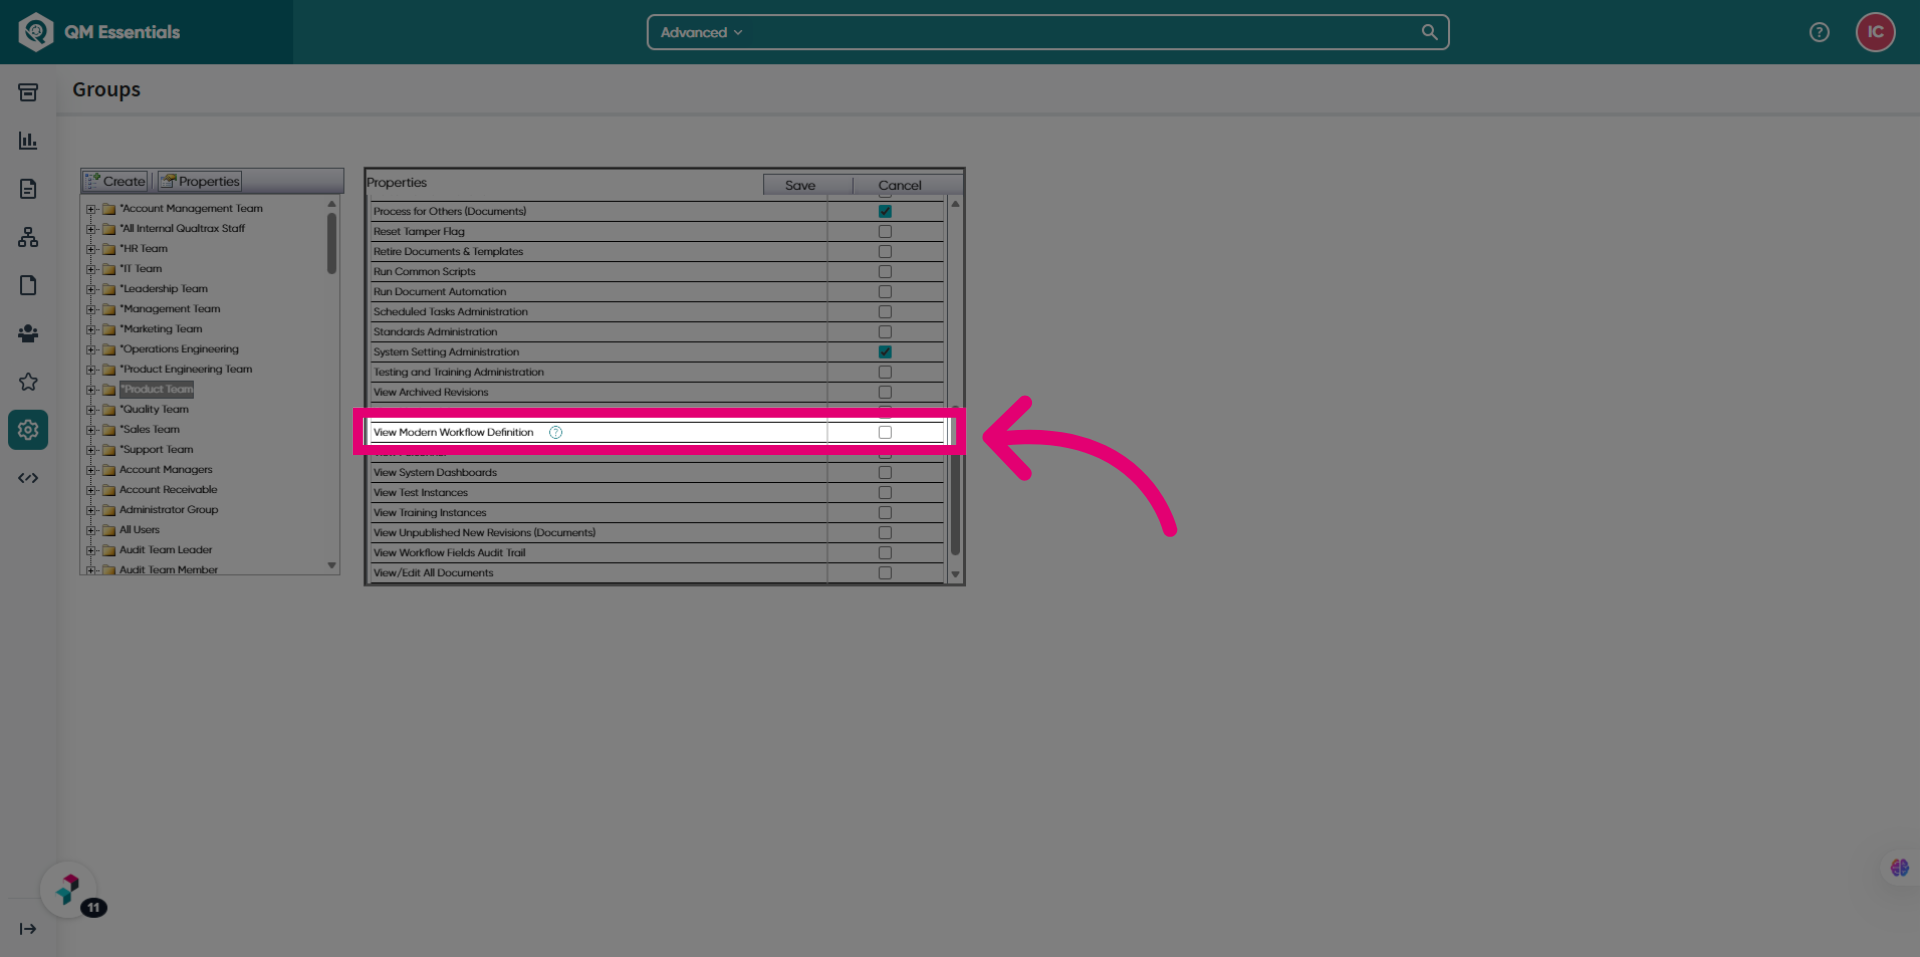Screen dimensions: 1920x957
Task: Click the properties list scrollbar thumb
Action: [955, 479]
